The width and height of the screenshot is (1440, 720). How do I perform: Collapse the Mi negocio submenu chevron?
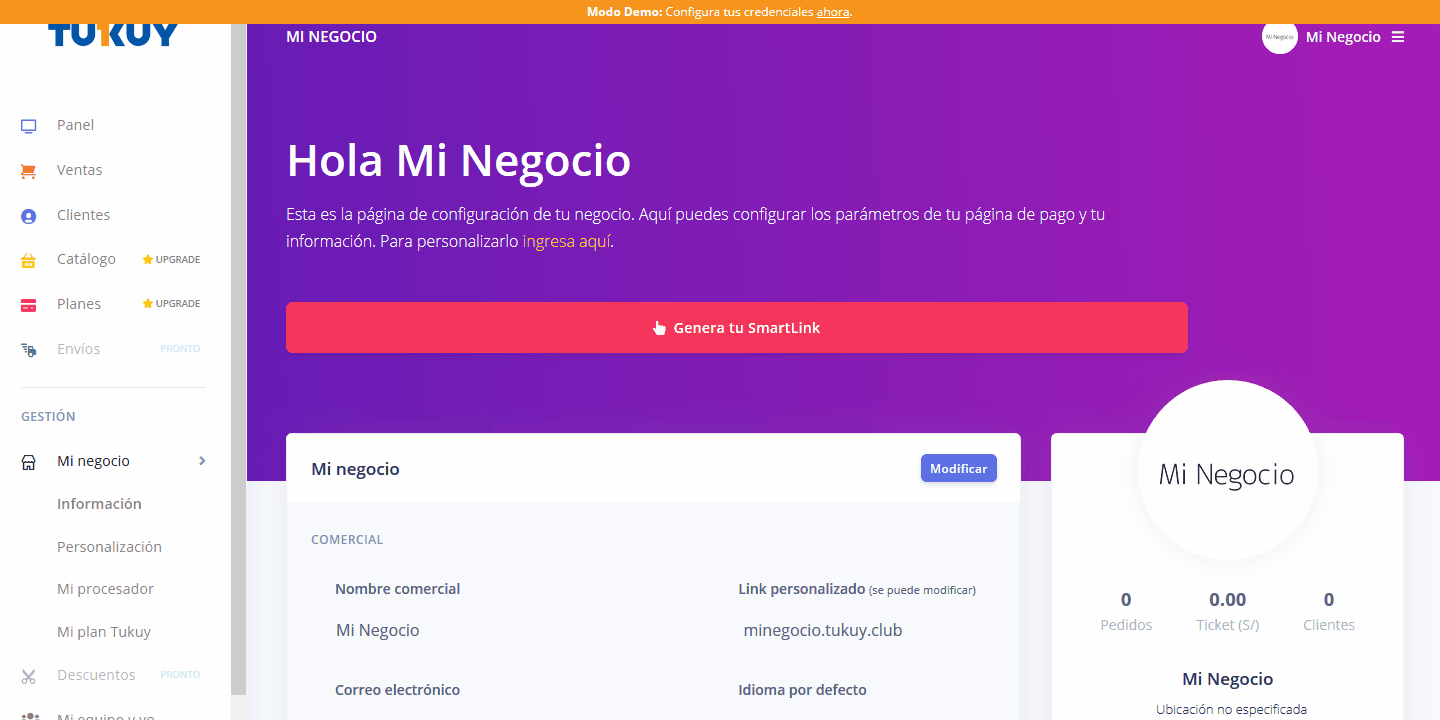tap(202, 461)
